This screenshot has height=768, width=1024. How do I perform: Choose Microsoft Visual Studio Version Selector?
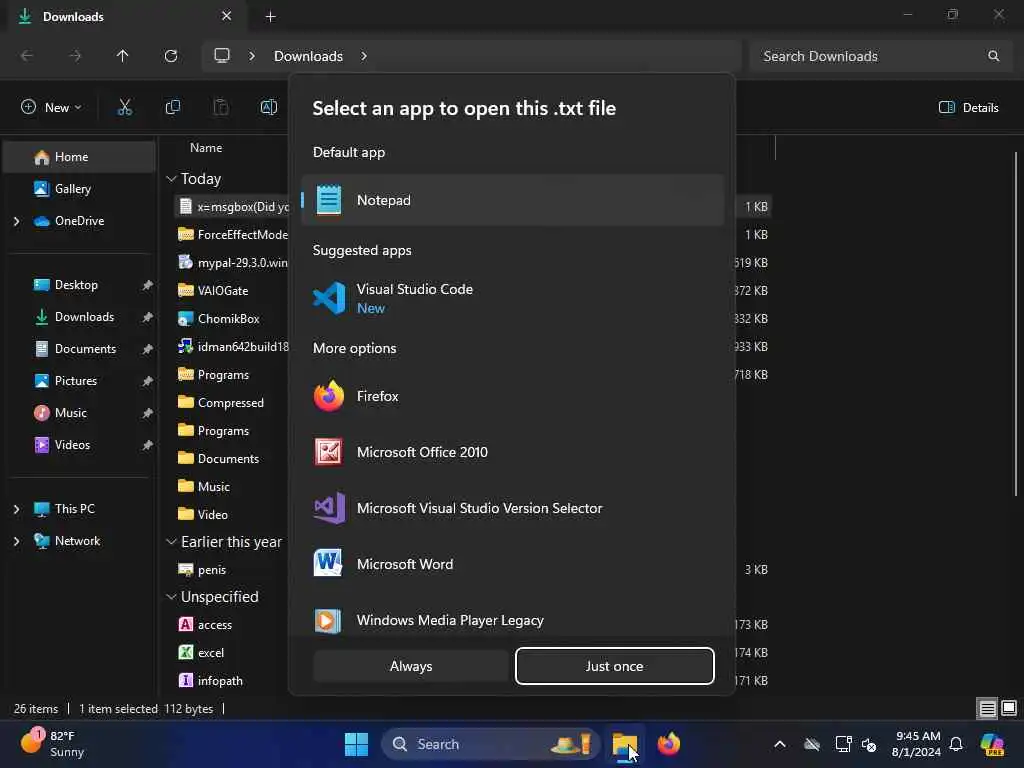(x=513, y=508)
